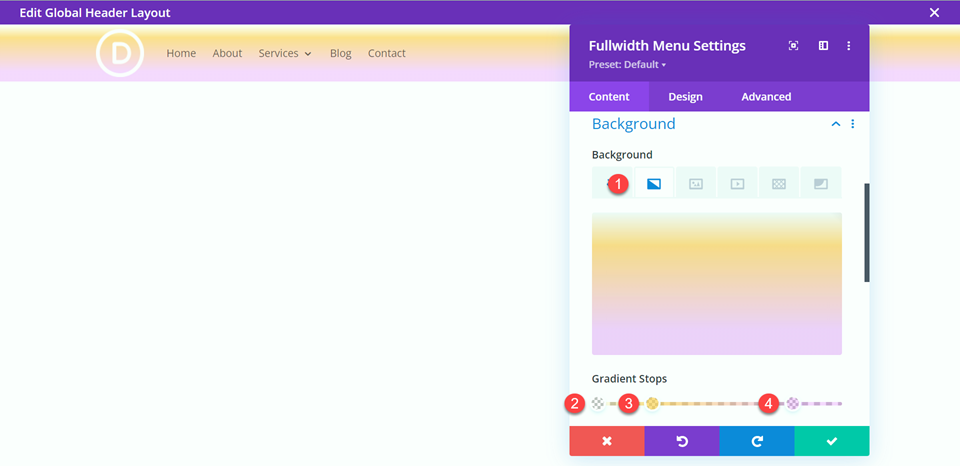This screenshot has height=466, width=960.
Task: Select the background image tab icon
Action: point(696,182)
